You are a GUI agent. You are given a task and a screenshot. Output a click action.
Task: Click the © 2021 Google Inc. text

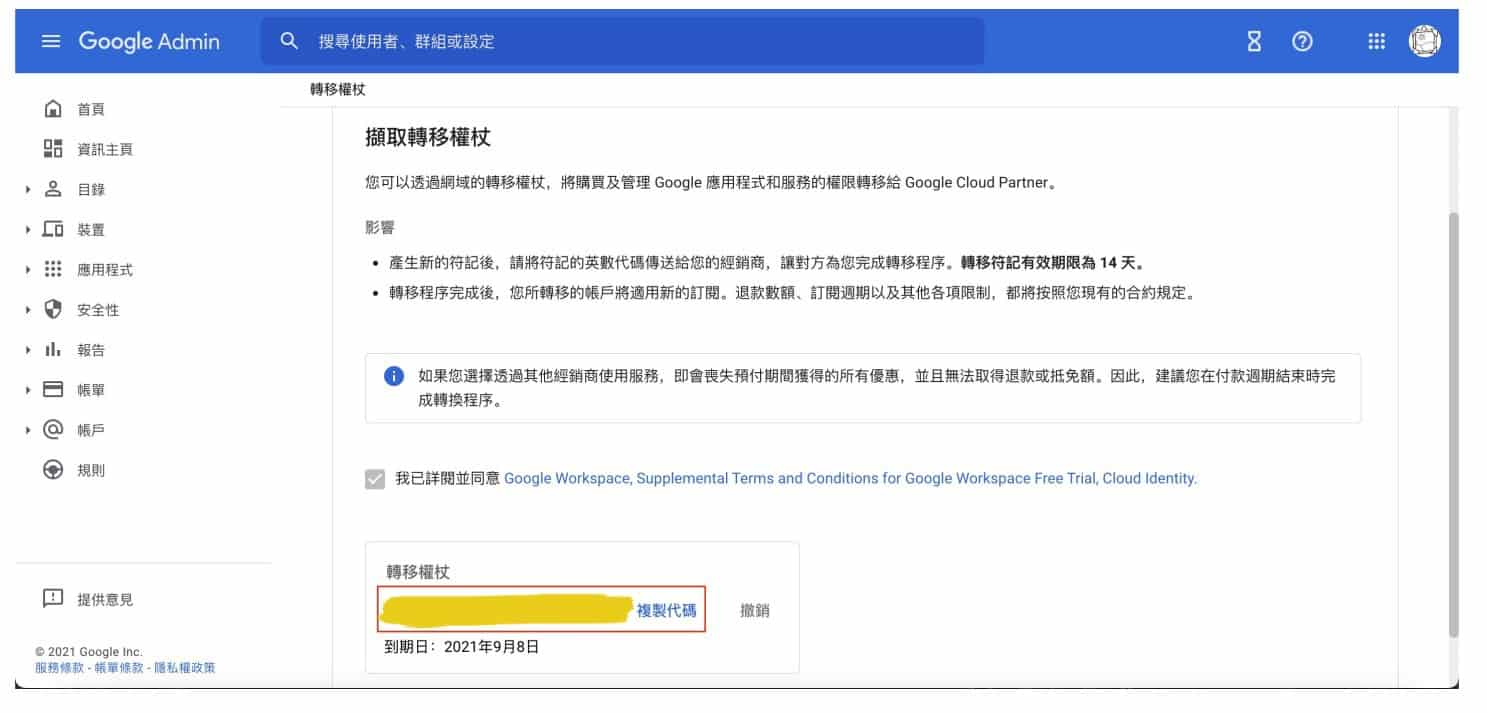[89, 651]
